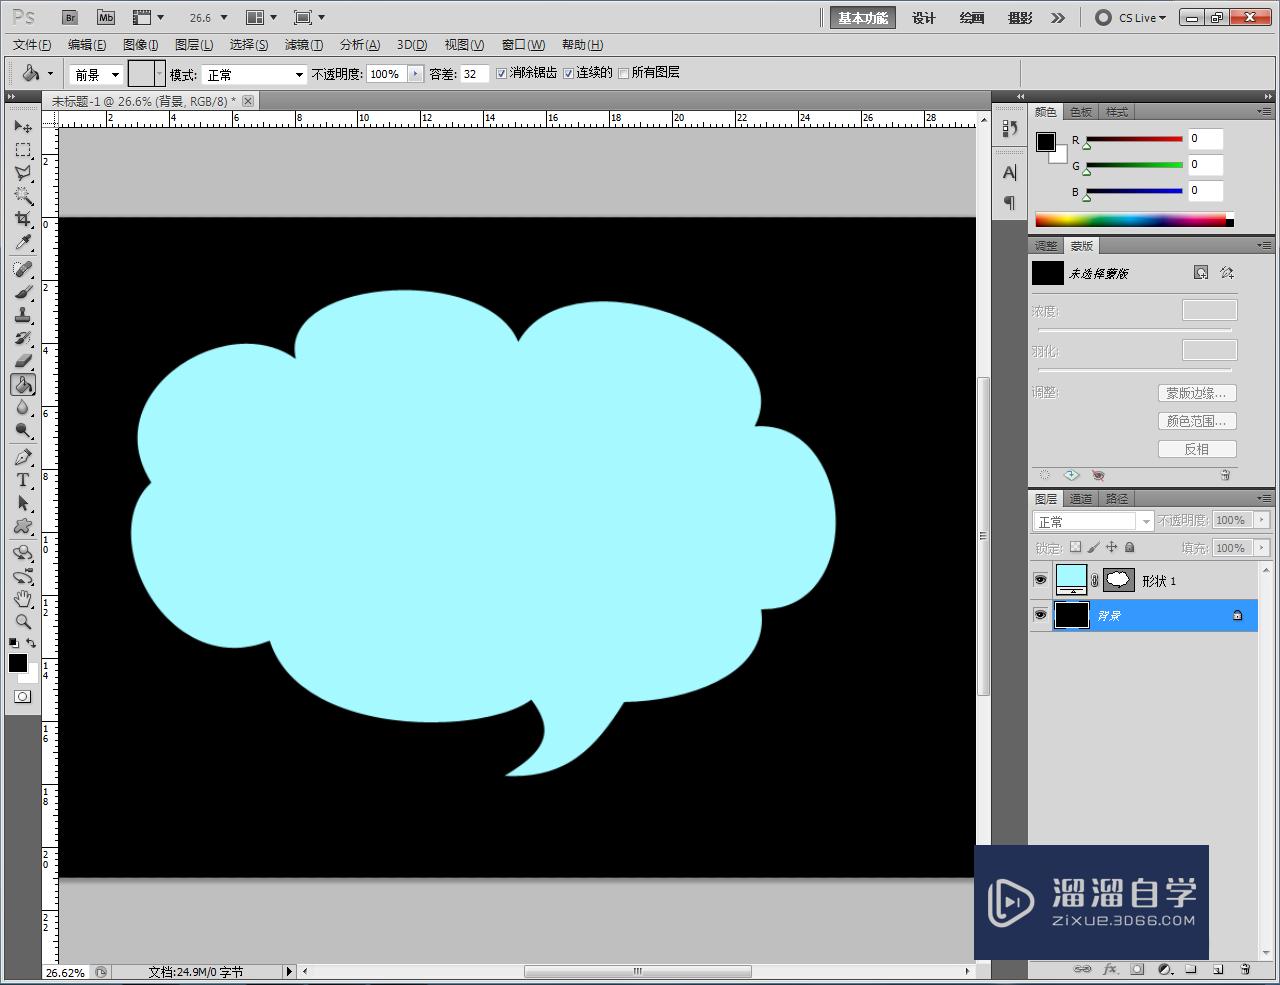Swap foreground and background colors

[x=31, y=643]
